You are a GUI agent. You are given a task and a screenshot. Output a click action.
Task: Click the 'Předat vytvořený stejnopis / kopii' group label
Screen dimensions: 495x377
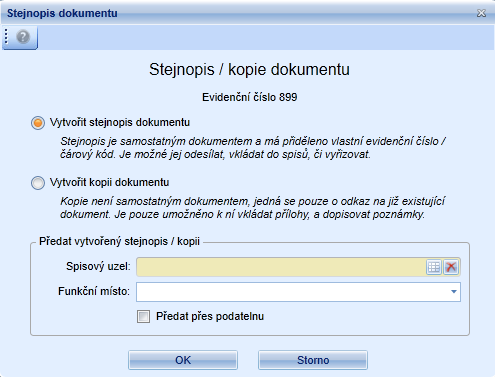119,241
